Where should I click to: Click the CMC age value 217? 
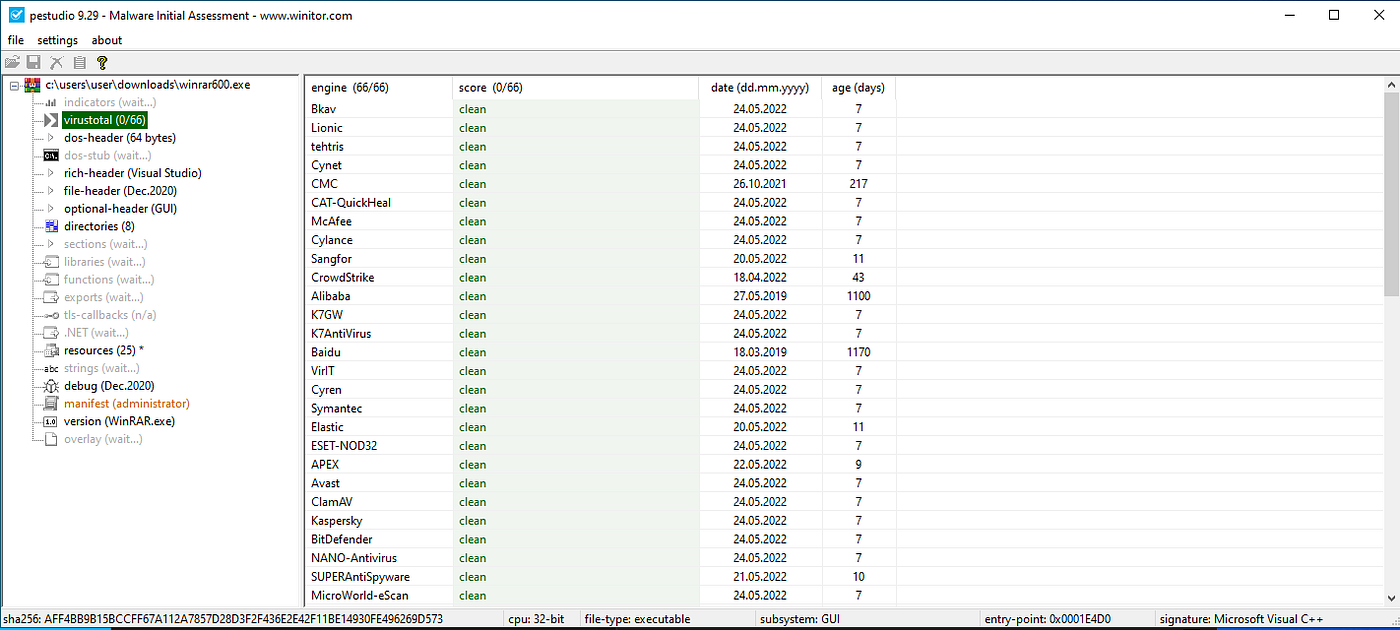point(858,184)
